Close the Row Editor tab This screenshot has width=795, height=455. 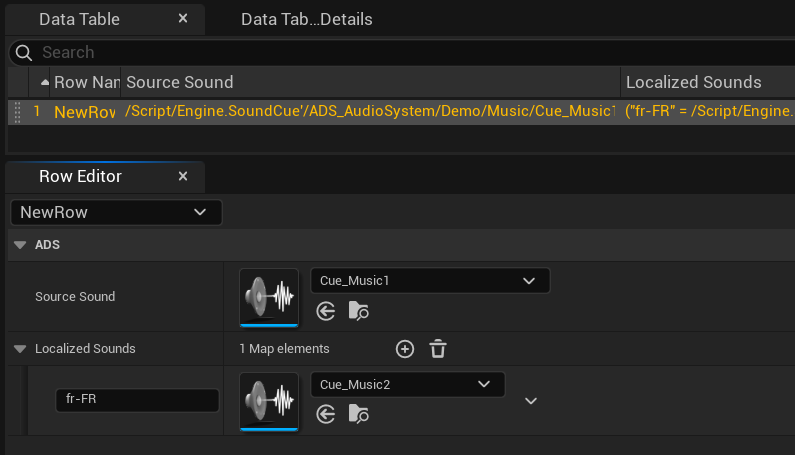point(183,176)
